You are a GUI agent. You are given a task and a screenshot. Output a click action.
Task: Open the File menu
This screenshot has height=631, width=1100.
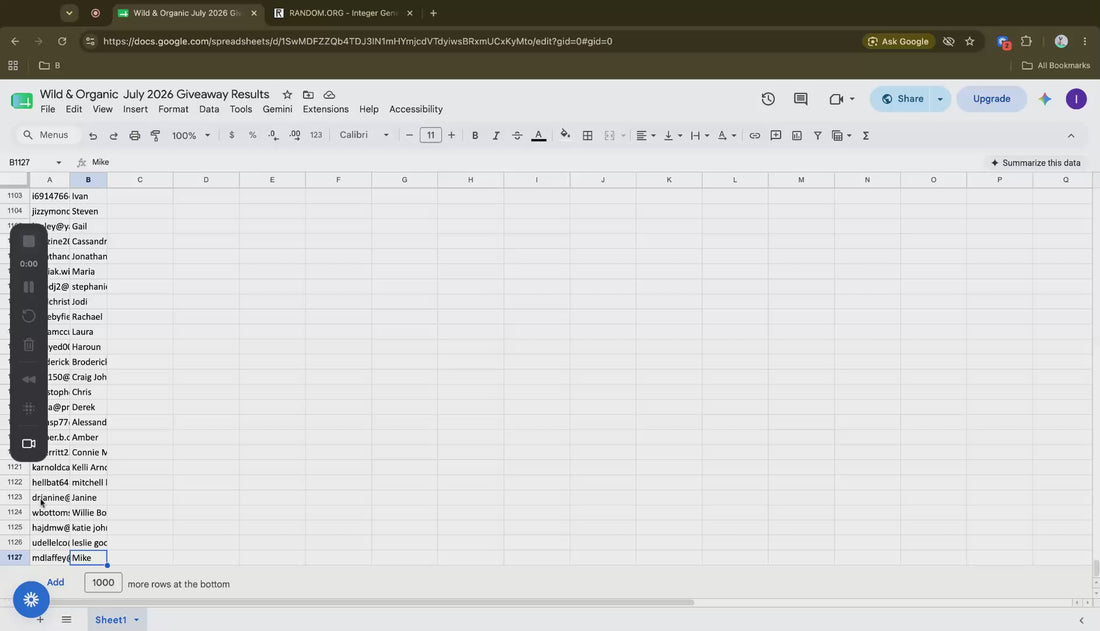(x=48, y=109)
